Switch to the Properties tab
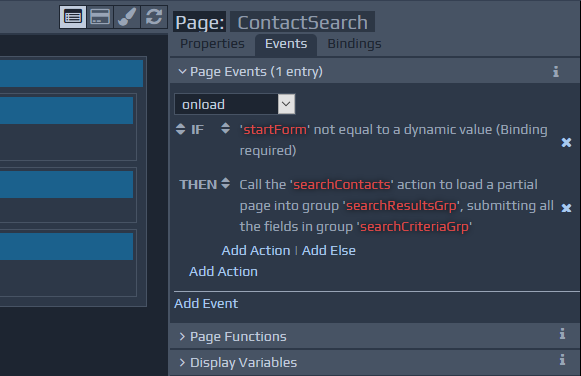This screenshot has width=581, height=376. 212,44
